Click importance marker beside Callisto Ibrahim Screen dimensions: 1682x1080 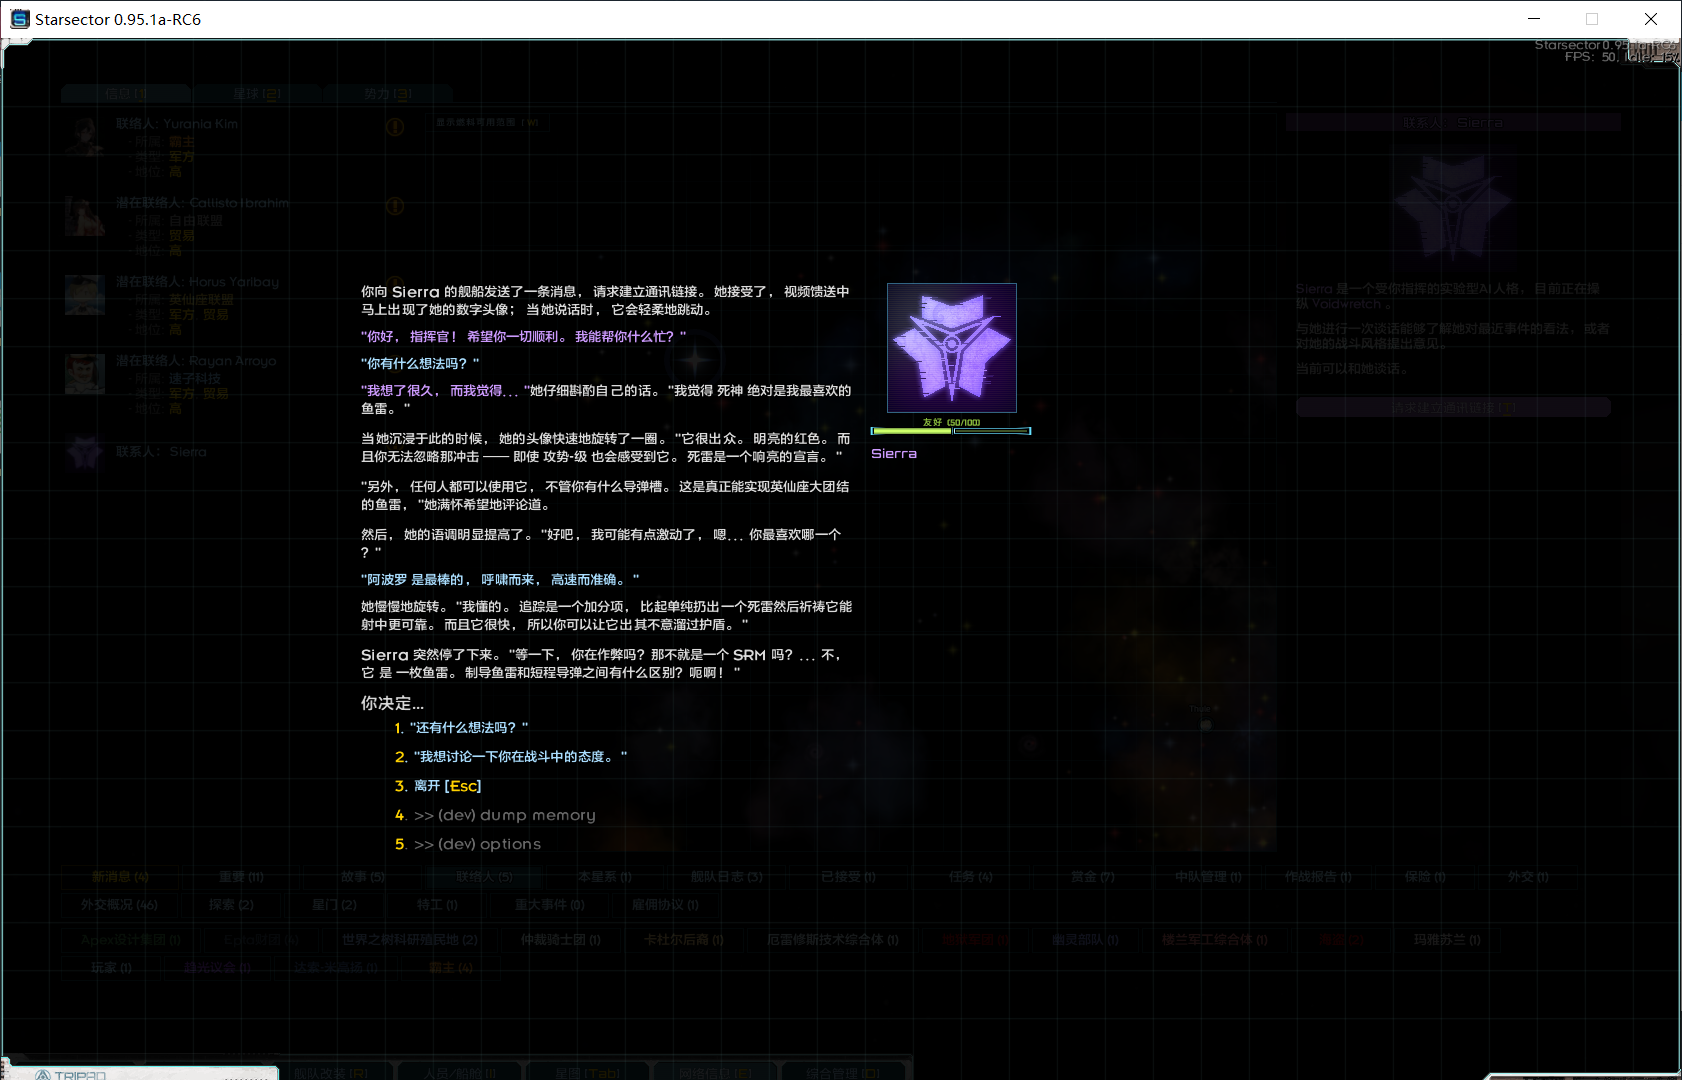pyautogui.click(x=395, y=206)
